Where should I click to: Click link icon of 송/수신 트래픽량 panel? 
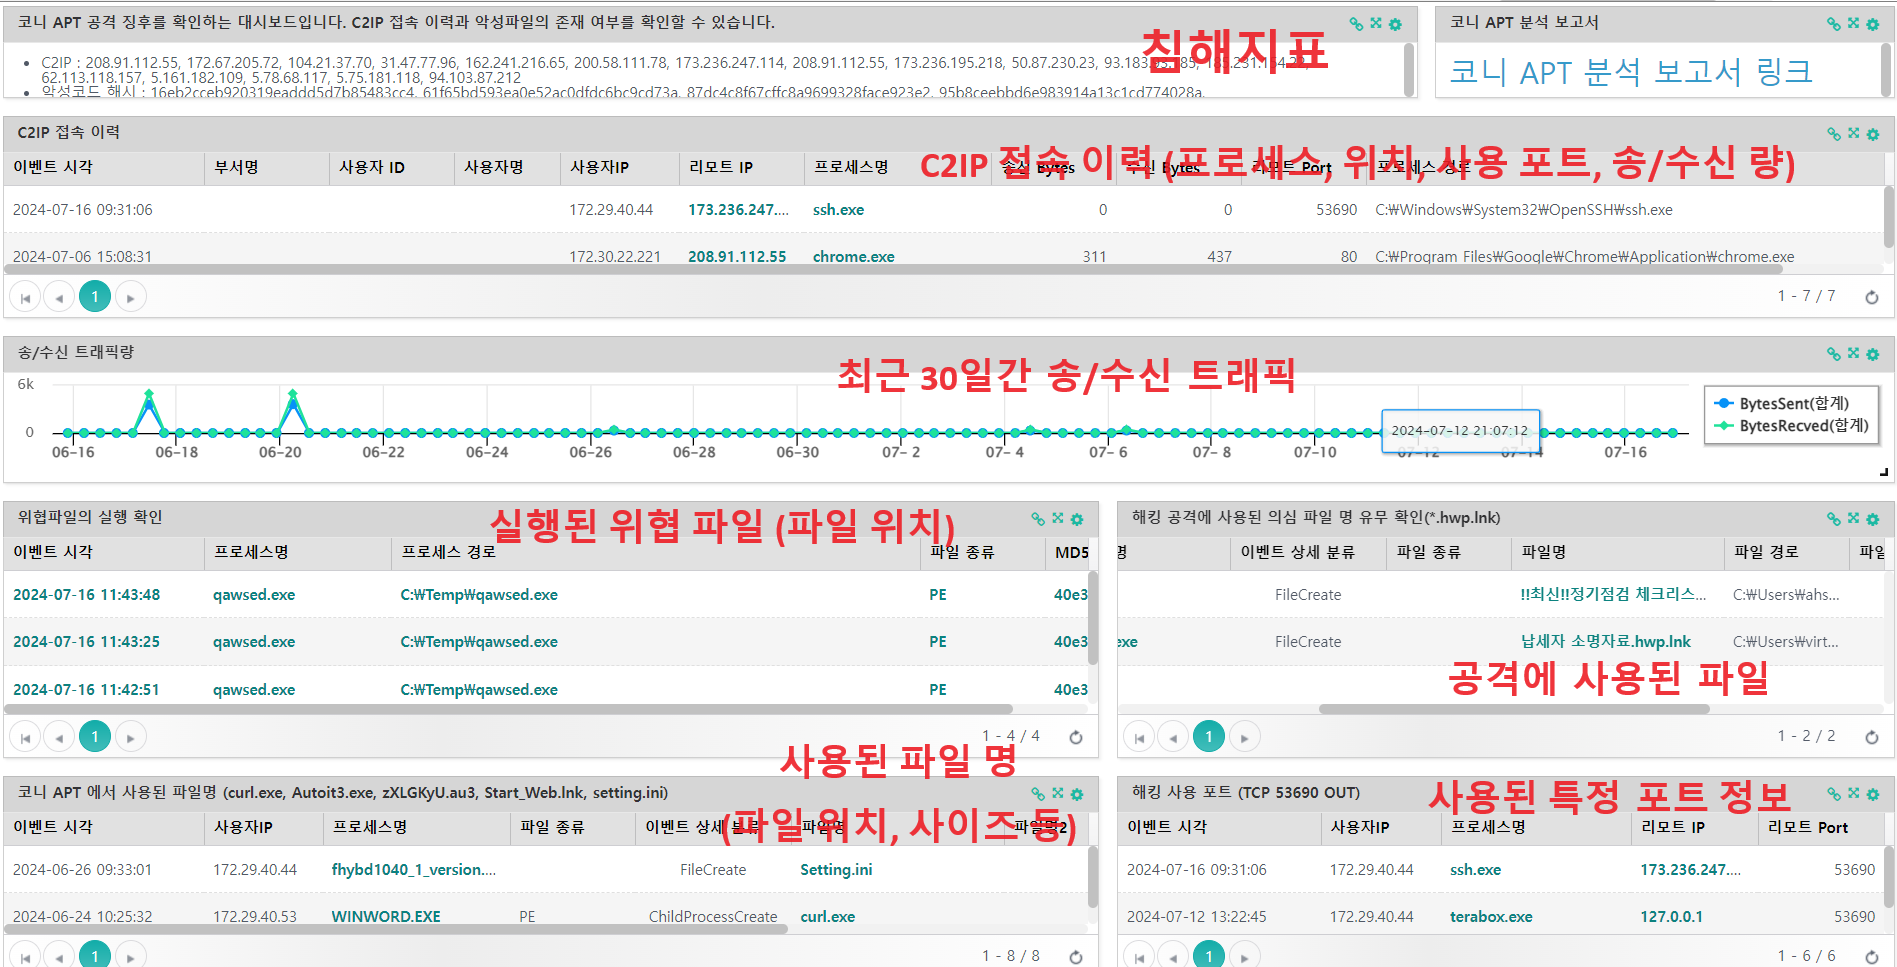(x=1833, y=354)
